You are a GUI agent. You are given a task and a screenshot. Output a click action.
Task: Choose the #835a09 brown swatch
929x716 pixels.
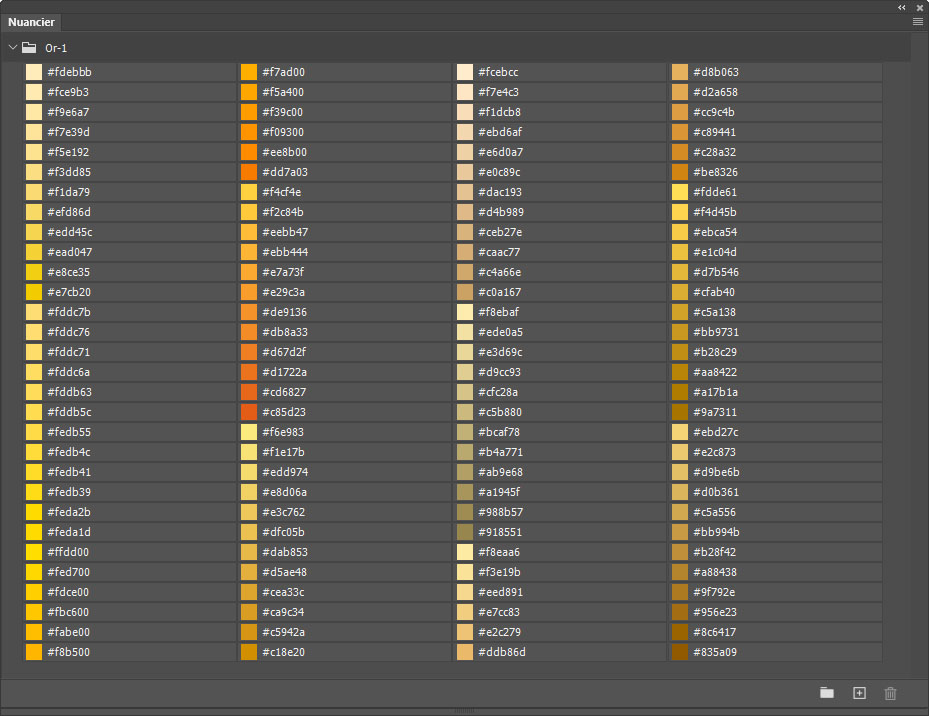(x=680, y=652)
